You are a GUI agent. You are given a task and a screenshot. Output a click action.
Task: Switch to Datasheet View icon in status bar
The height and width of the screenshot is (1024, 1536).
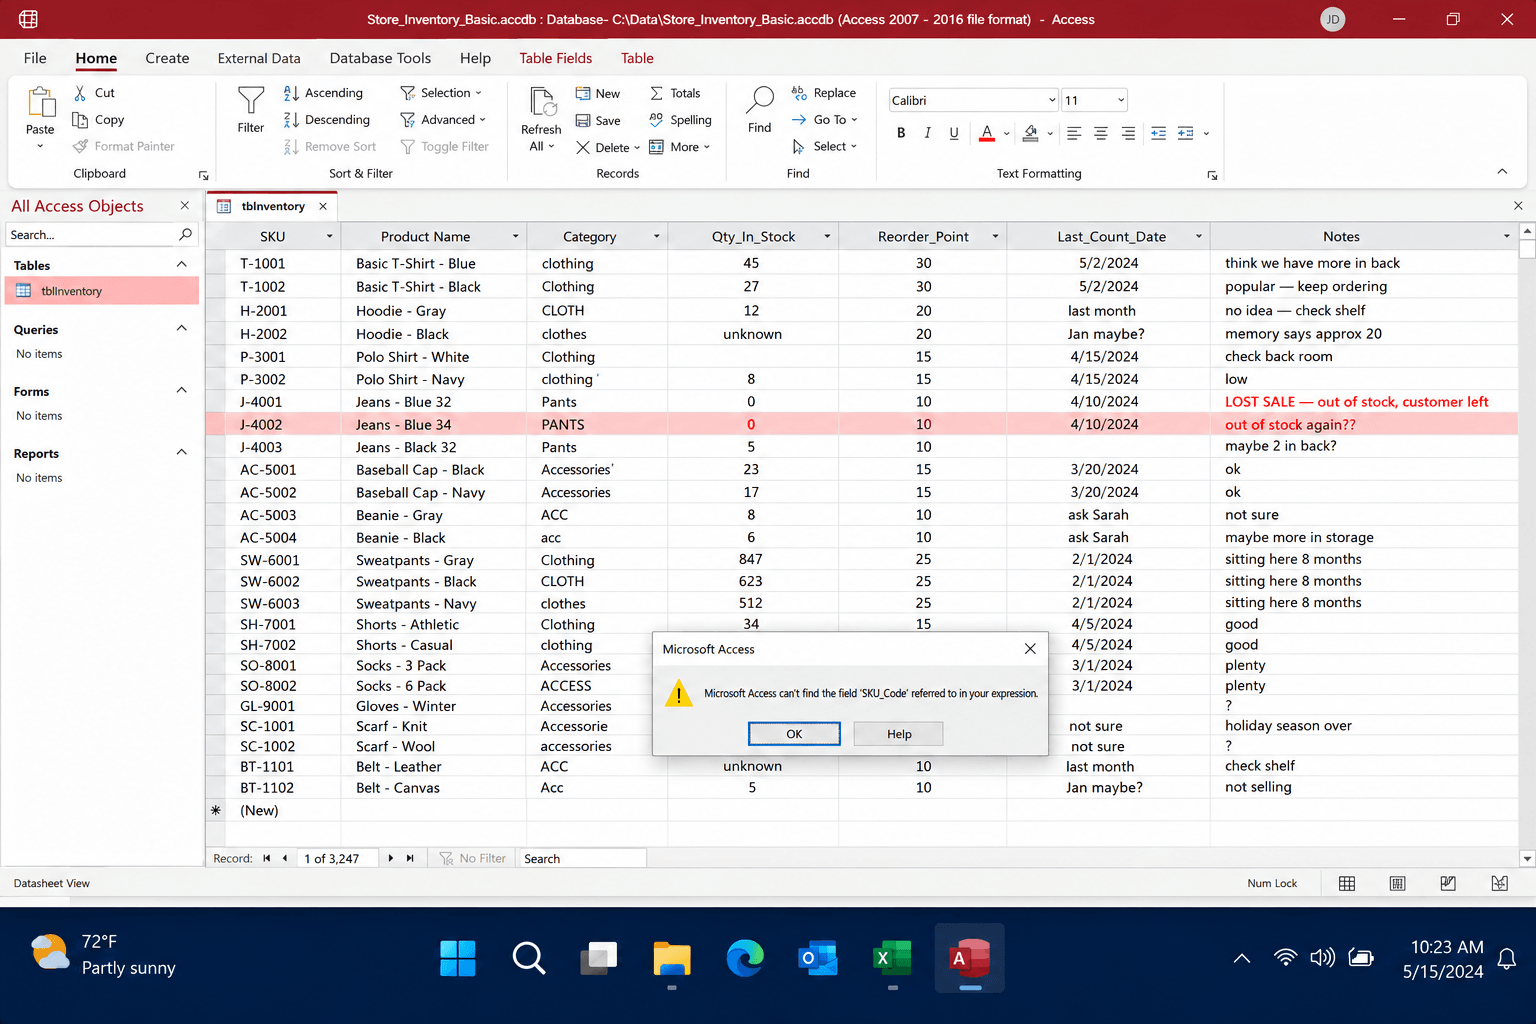tap(1347, 883)
